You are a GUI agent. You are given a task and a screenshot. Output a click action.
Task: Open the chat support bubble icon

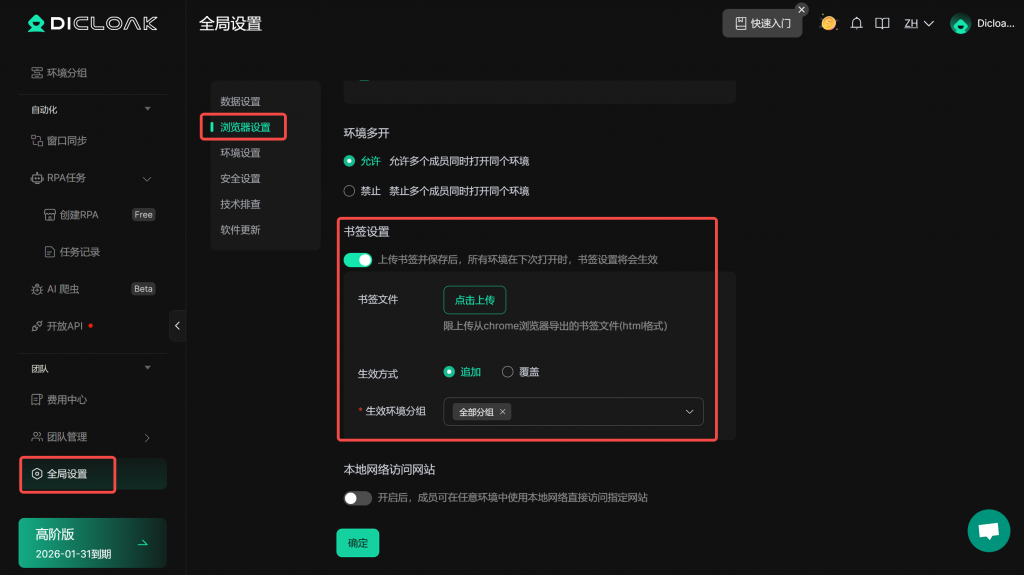point(989,531)
